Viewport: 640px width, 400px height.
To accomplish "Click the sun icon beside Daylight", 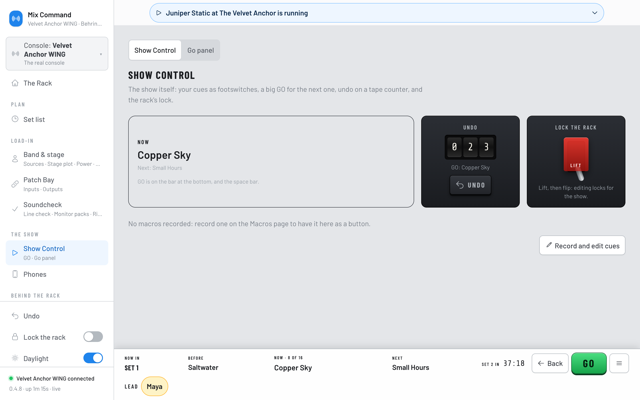I will 15,358.
